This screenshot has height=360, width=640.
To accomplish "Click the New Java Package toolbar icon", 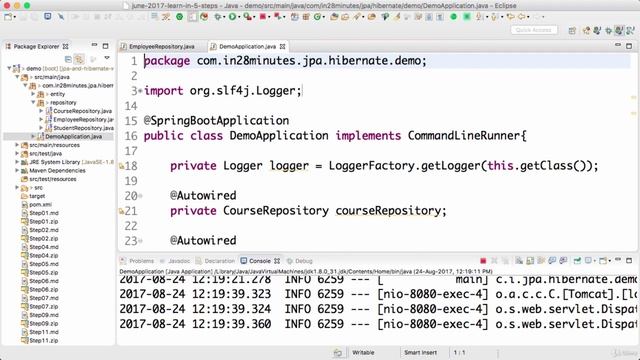I will tap(306, 17).
